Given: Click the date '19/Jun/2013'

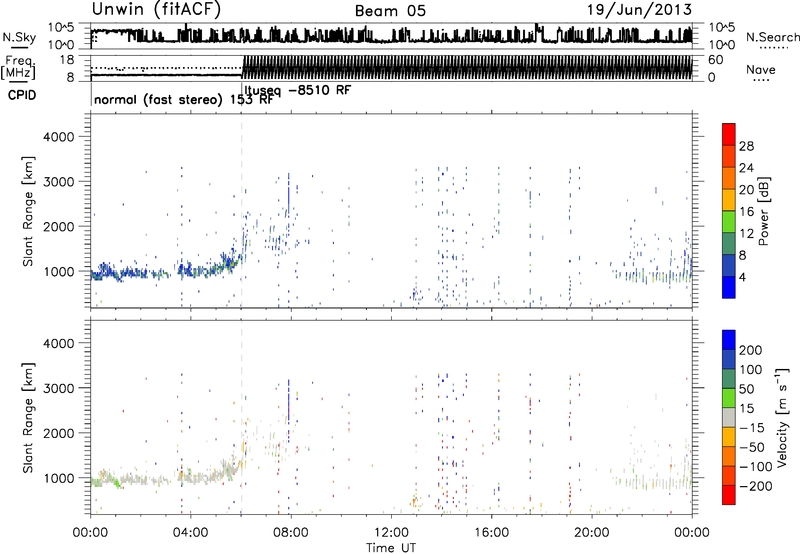Looking at the screenshot, I should tap(639, 10).
